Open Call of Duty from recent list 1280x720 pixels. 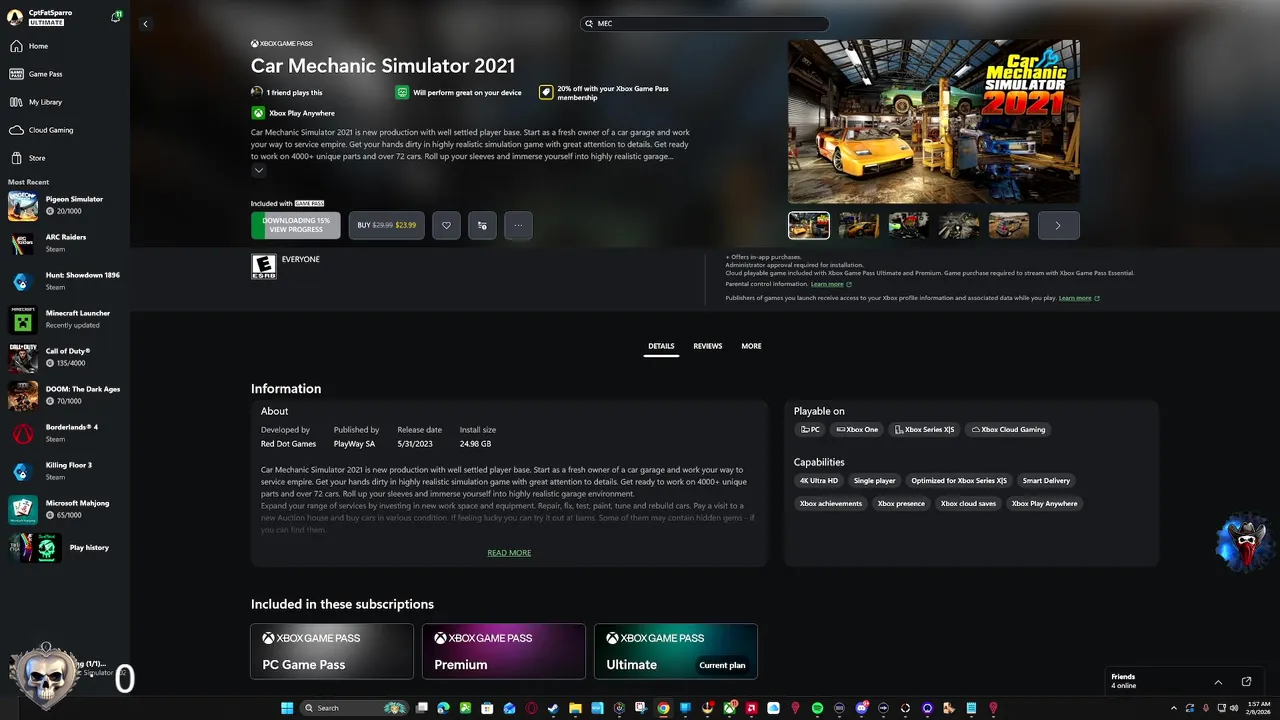pos(65,357)
